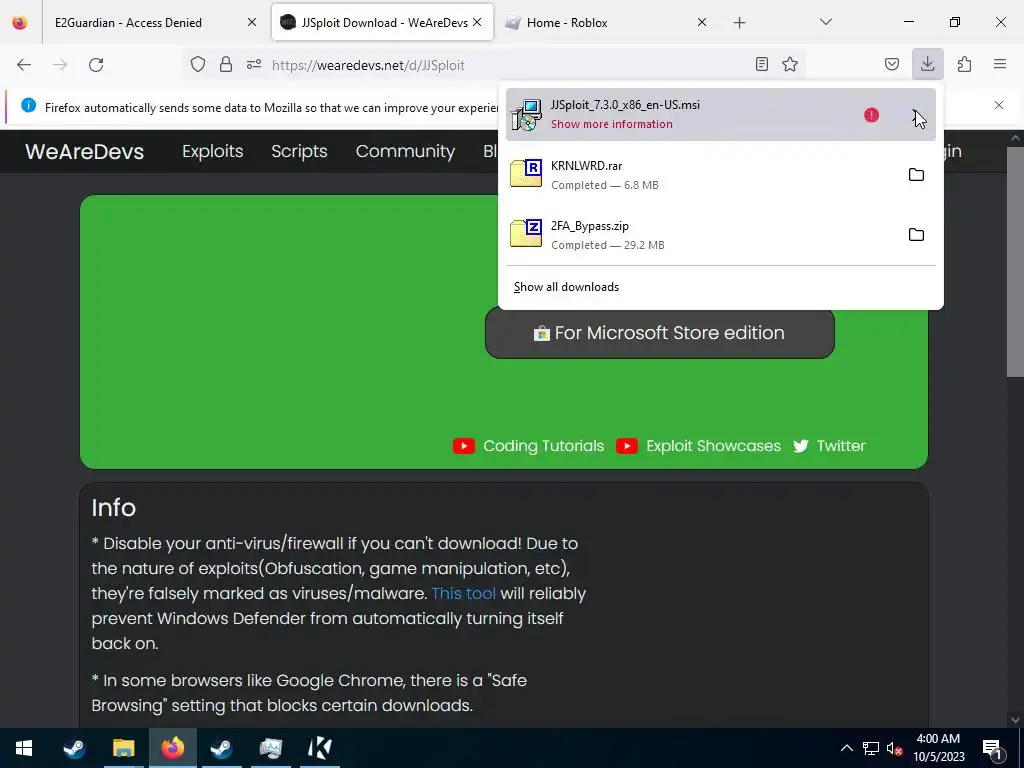The image size is (1024, 768).
Task: Close the JJSploit Download tab
Action: 477,23
